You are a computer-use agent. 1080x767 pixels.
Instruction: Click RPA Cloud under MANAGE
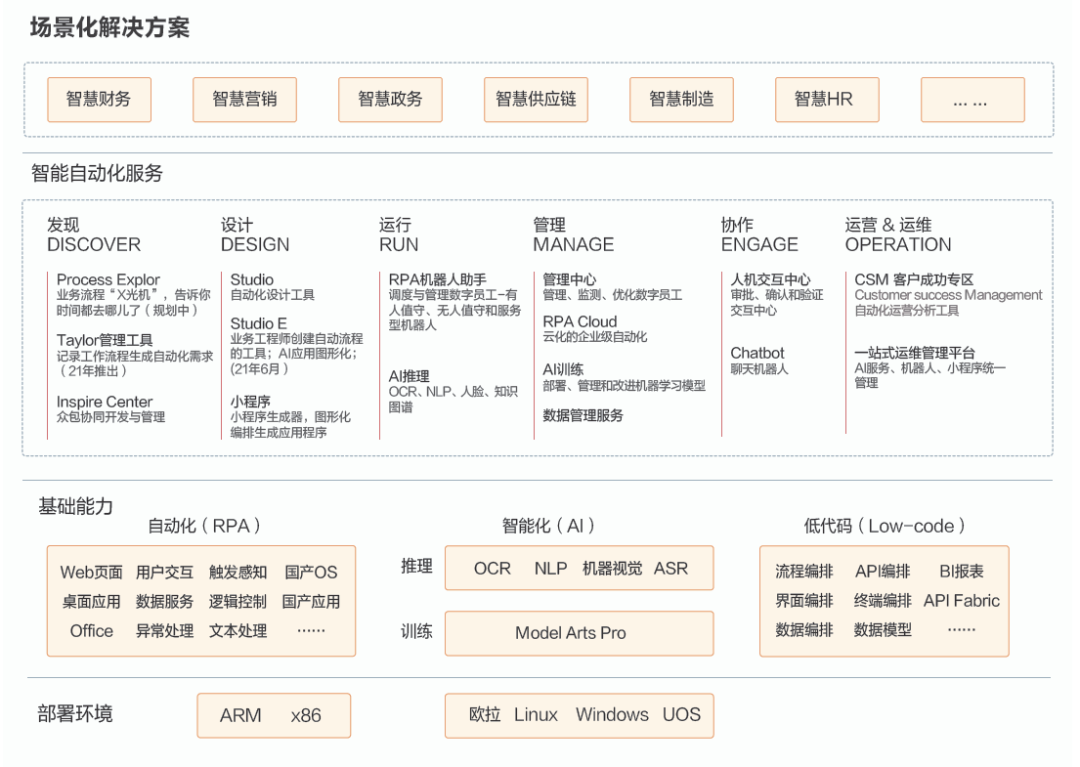(x=580, y=322)
